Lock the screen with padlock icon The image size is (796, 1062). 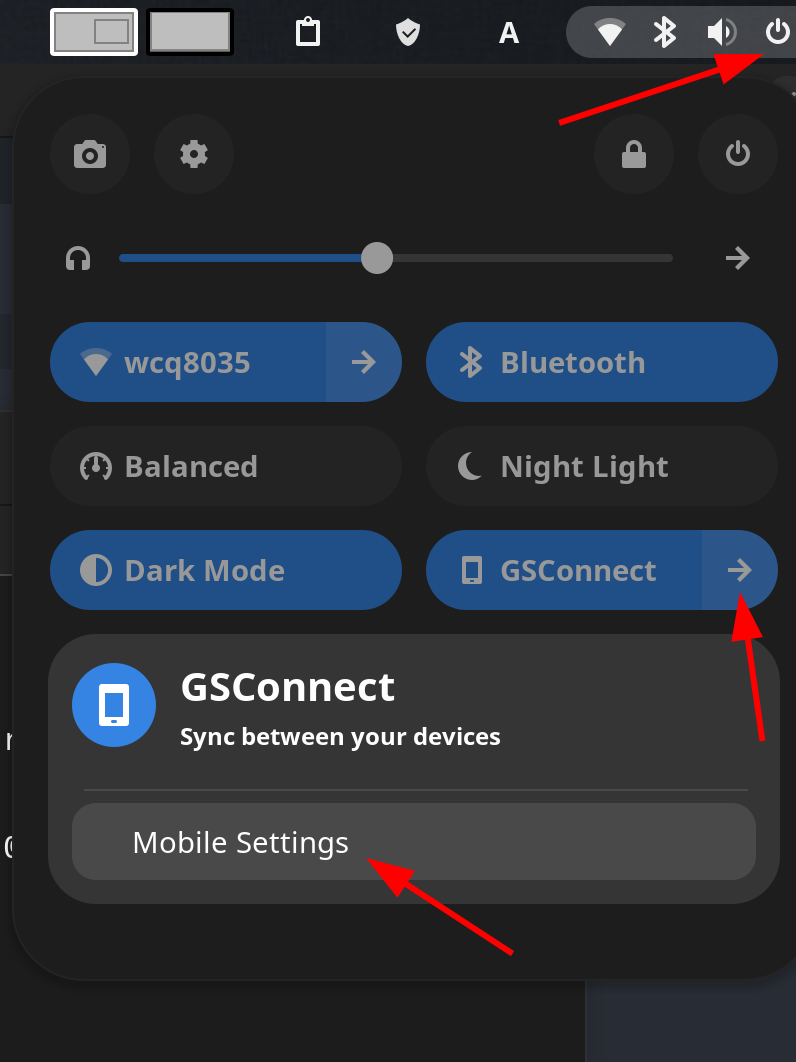[633, 154]
